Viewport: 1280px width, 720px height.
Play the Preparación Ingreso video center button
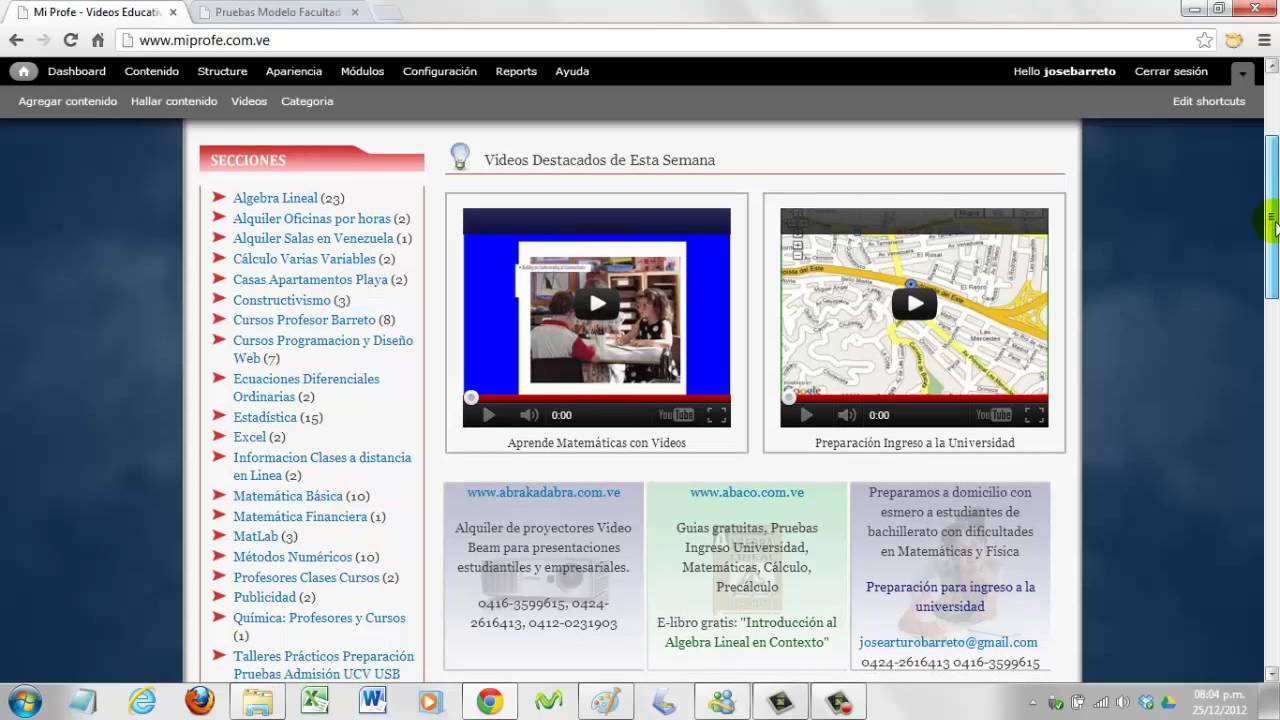click(x=915, y=303)
